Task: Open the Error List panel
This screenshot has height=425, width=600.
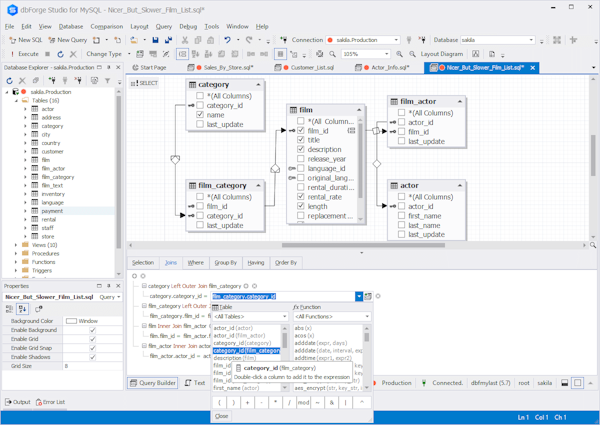Action: pos(50,402)
